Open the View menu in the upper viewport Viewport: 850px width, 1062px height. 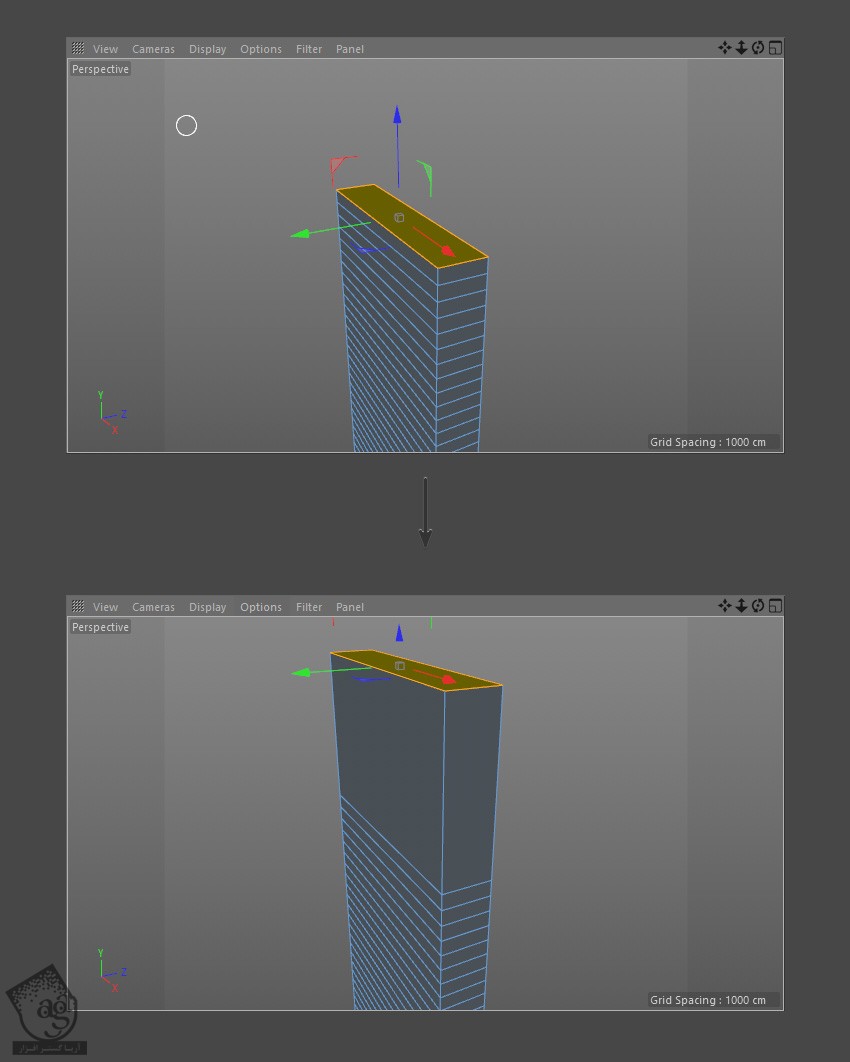point(105,49)
